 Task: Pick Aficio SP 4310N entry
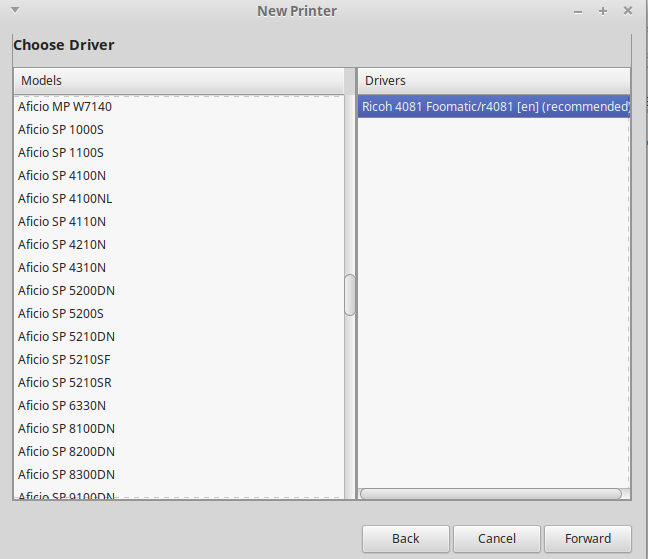coord(179,268)
